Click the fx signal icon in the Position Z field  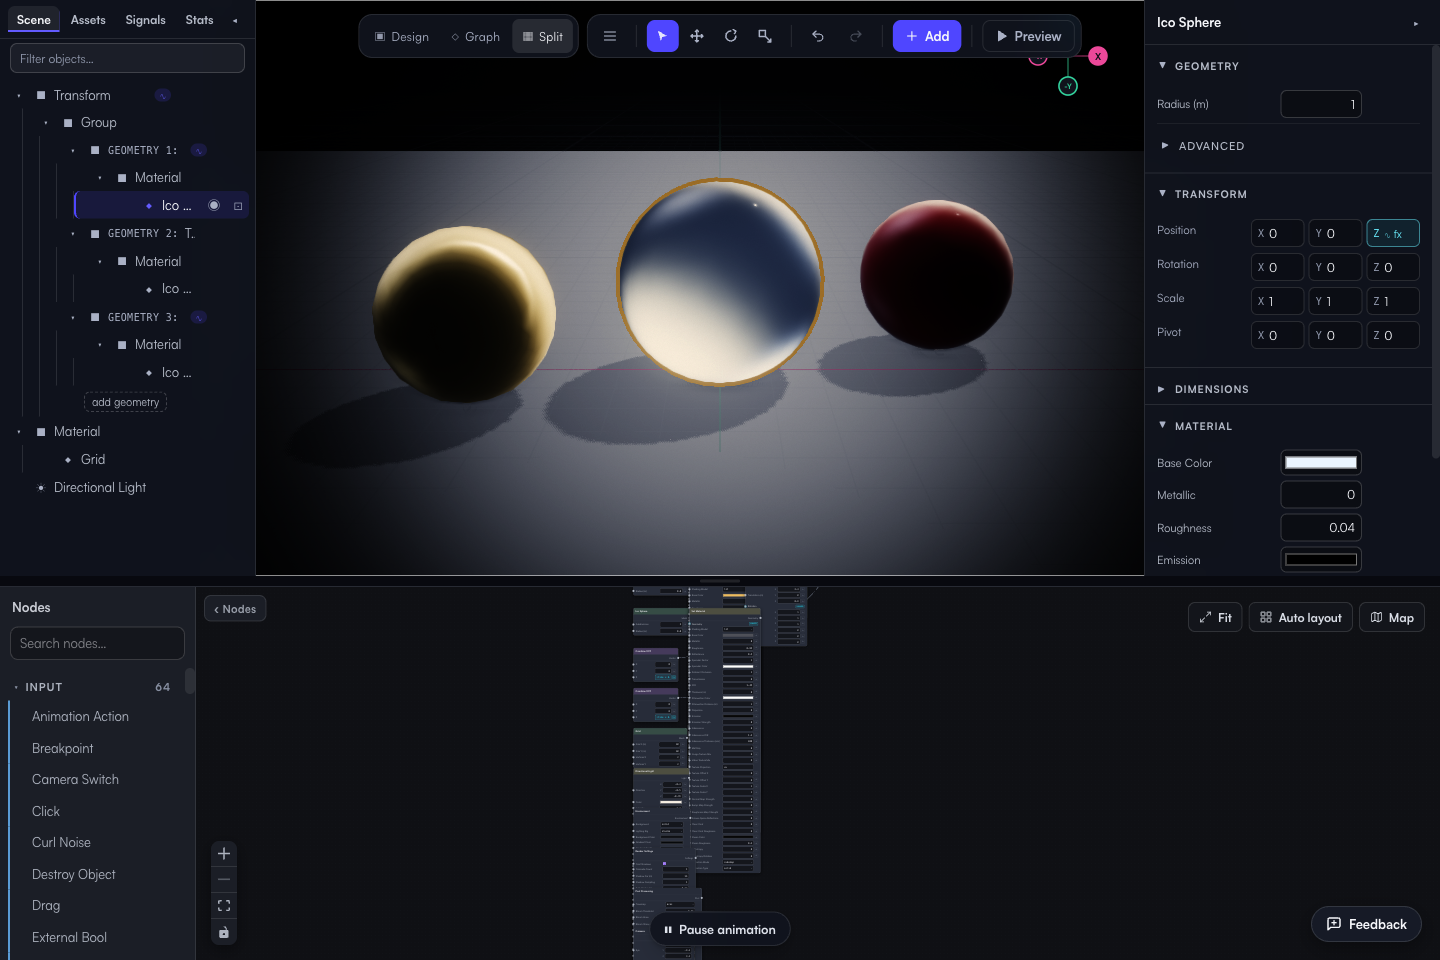pos(1394,234)
